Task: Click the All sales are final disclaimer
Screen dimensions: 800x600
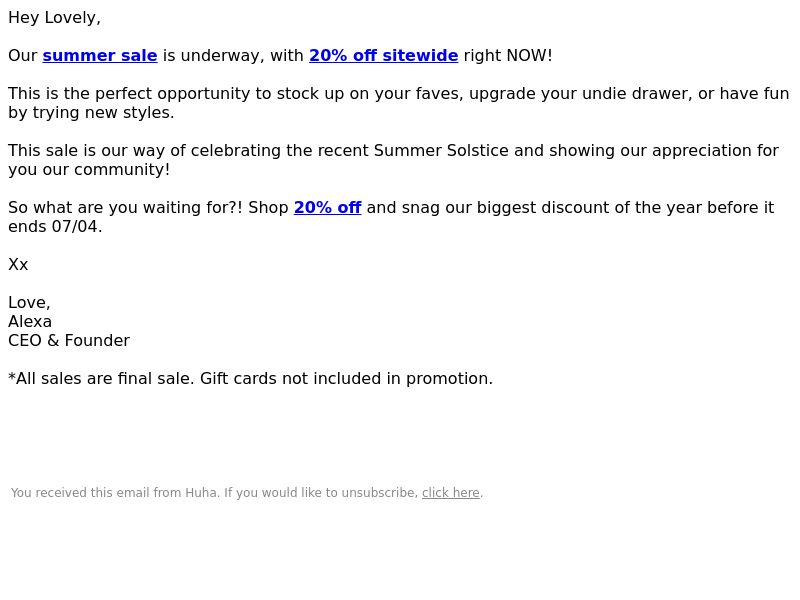Action: point(102,379)
